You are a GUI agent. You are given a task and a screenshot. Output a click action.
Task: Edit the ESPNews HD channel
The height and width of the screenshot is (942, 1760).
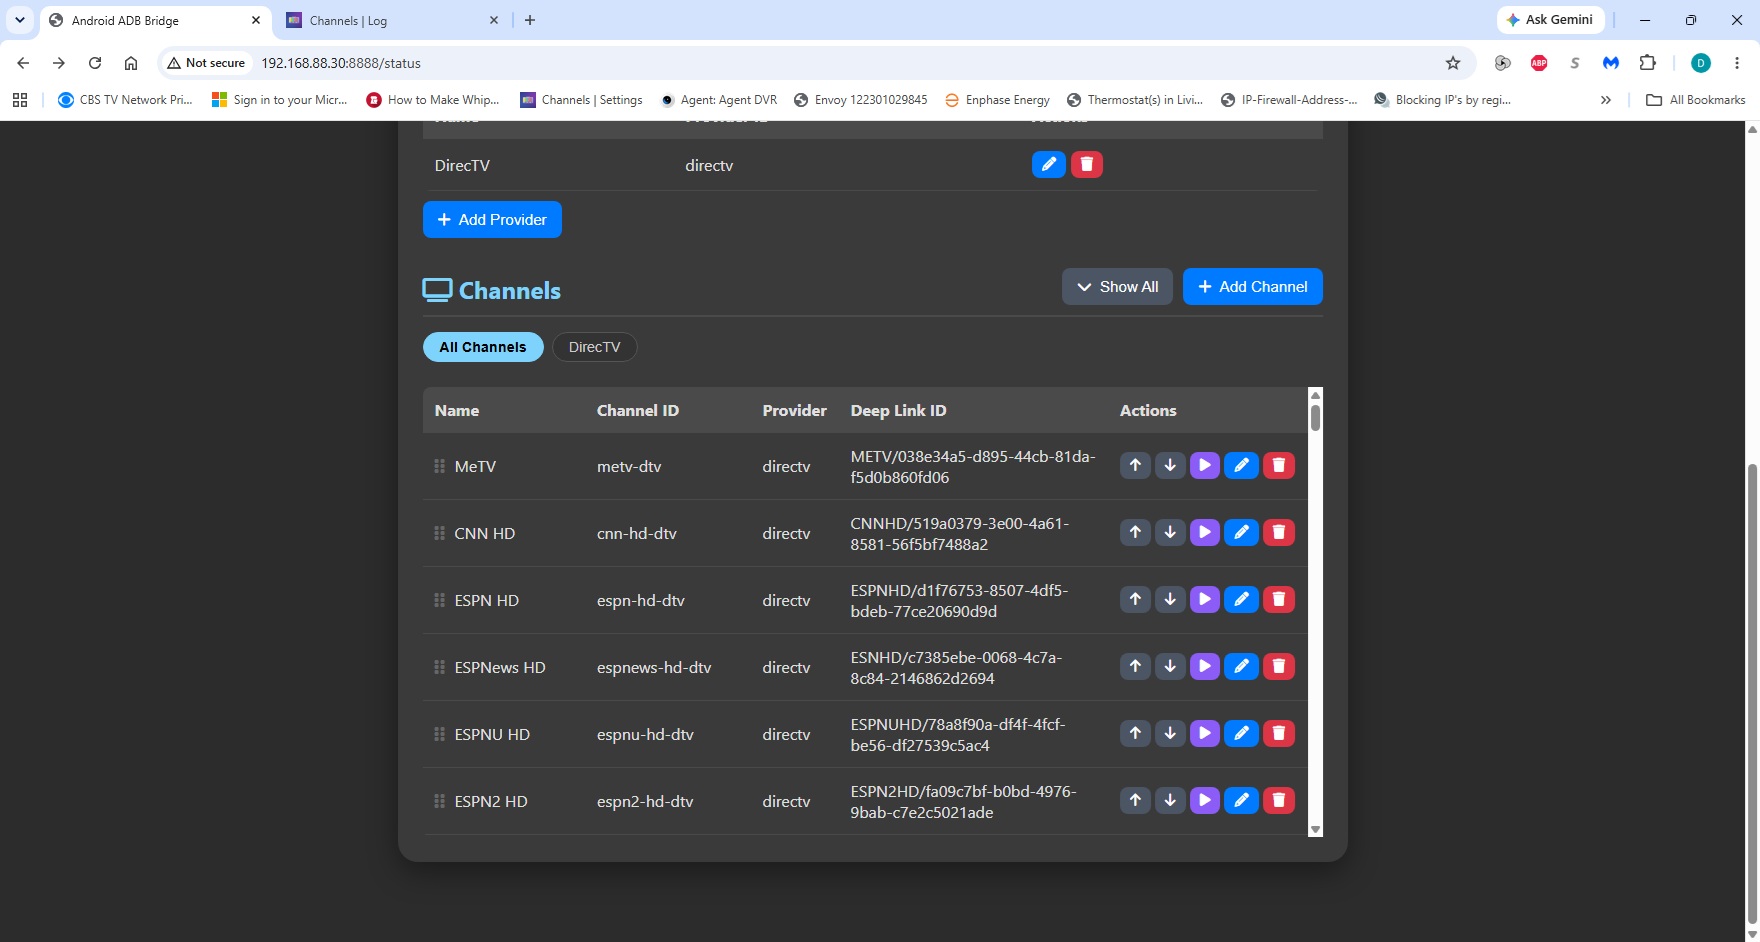coord(1241,666)
